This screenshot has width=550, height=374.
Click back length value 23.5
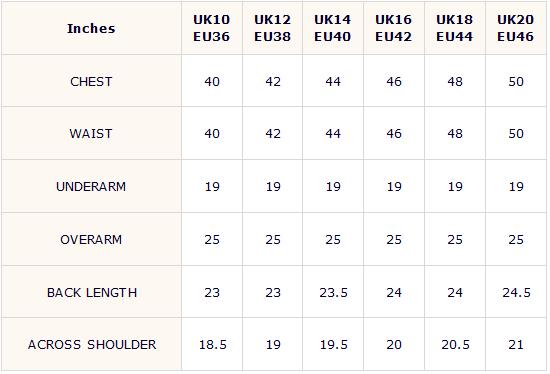333,292
